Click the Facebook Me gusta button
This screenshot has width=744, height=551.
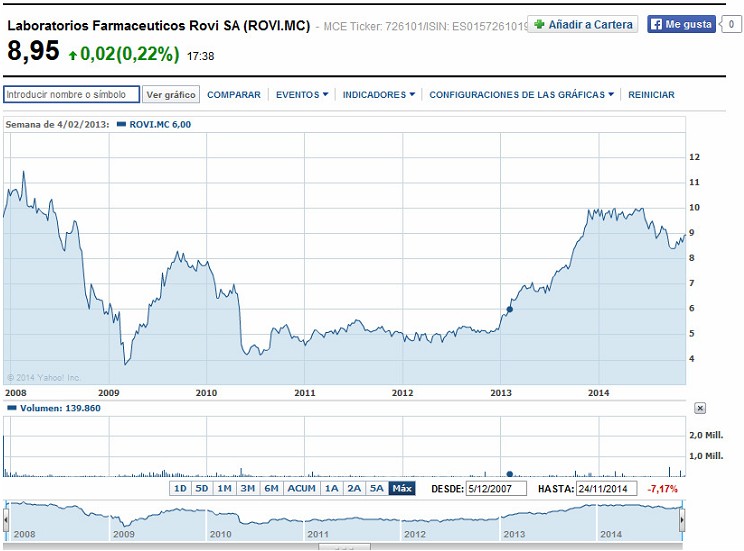[681, 24]
